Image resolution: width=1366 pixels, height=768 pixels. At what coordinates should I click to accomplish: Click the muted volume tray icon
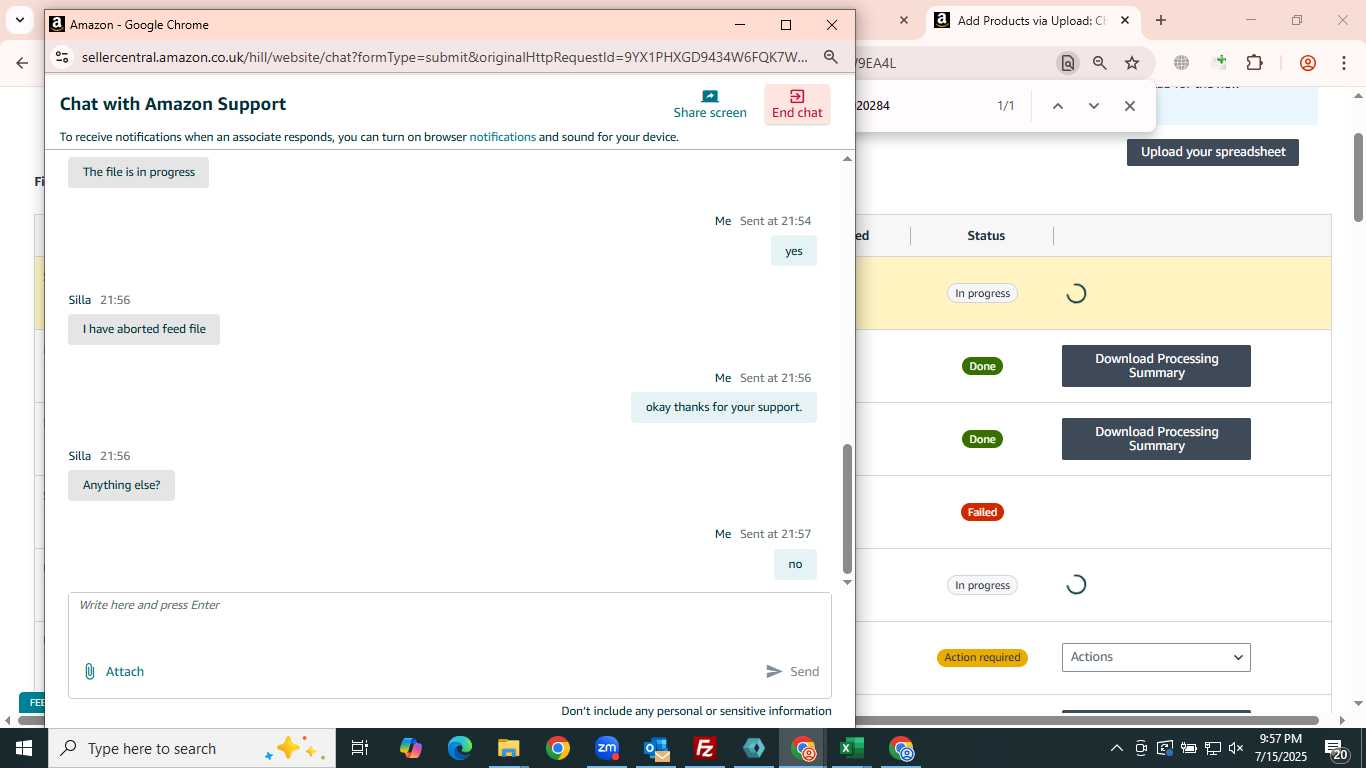point(1236,748)
